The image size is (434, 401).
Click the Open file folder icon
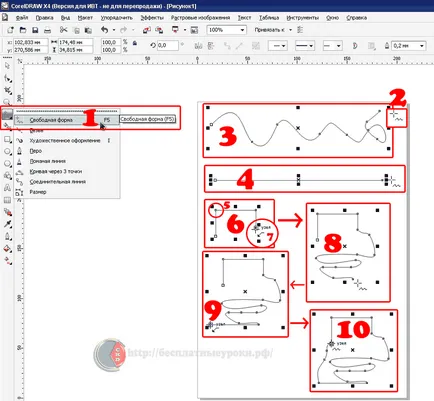[x=23, y=30]
